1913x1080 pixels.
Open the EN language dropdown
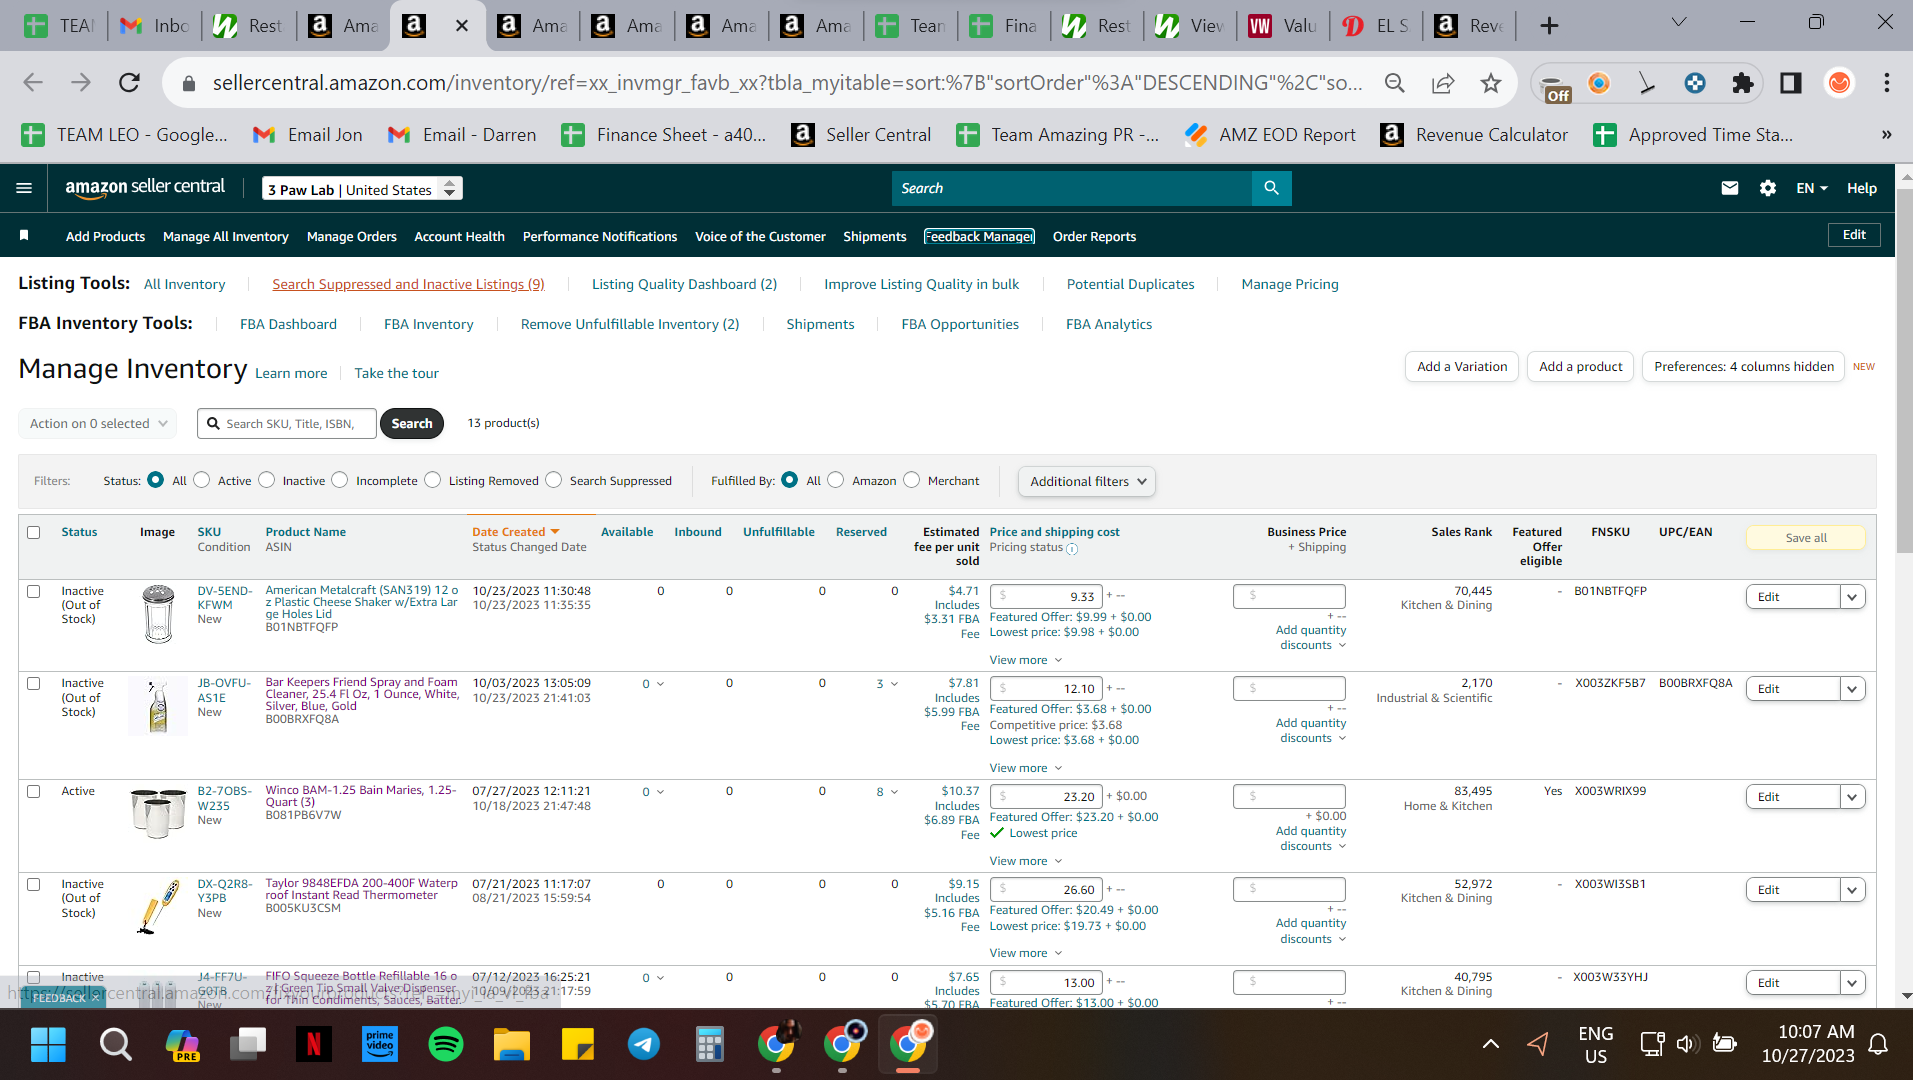pyautogui.click(x=1811, y=188)
